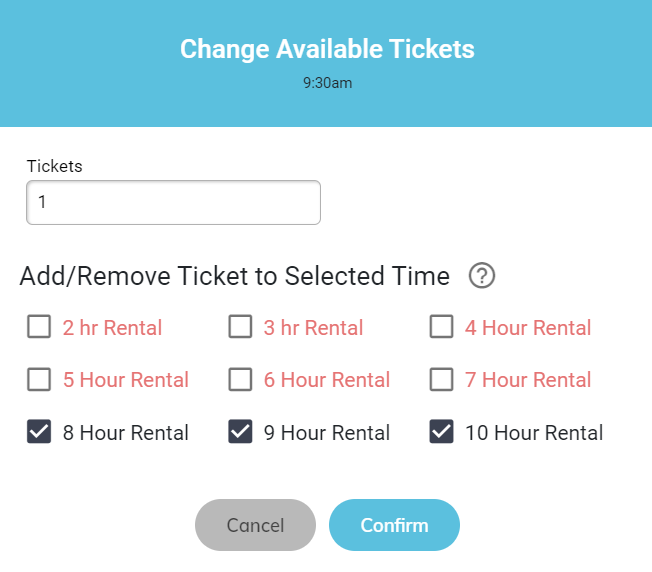
Task: Untick the 9 Hour Rental checkbox
Action: (240, 431)
